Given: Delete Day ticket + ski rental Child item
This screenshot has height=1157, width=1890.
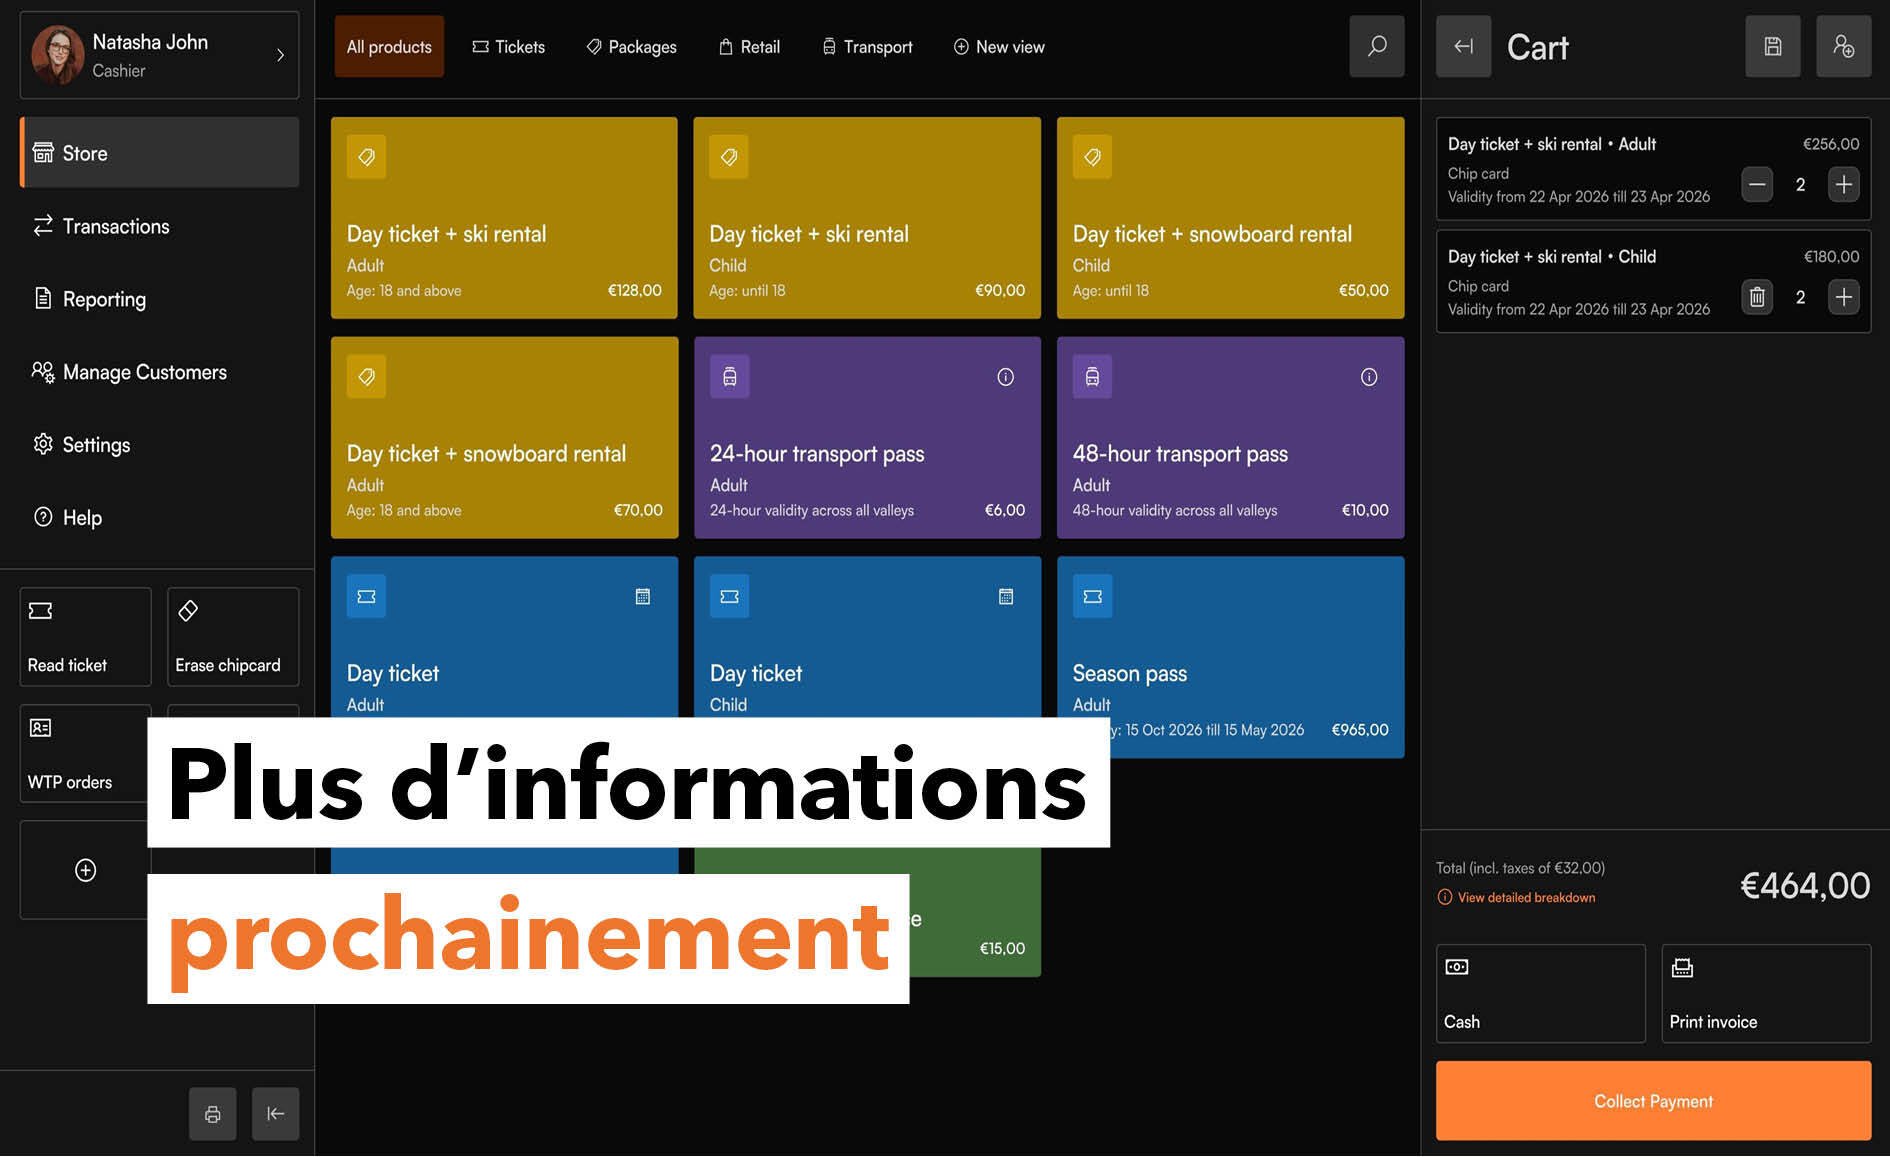Looking at the screenshot, I should point(1757,297).
